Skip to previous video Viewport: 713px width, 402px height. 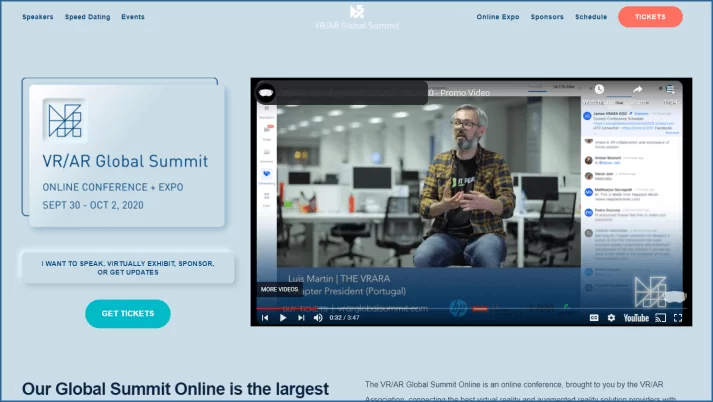(265, 318)
